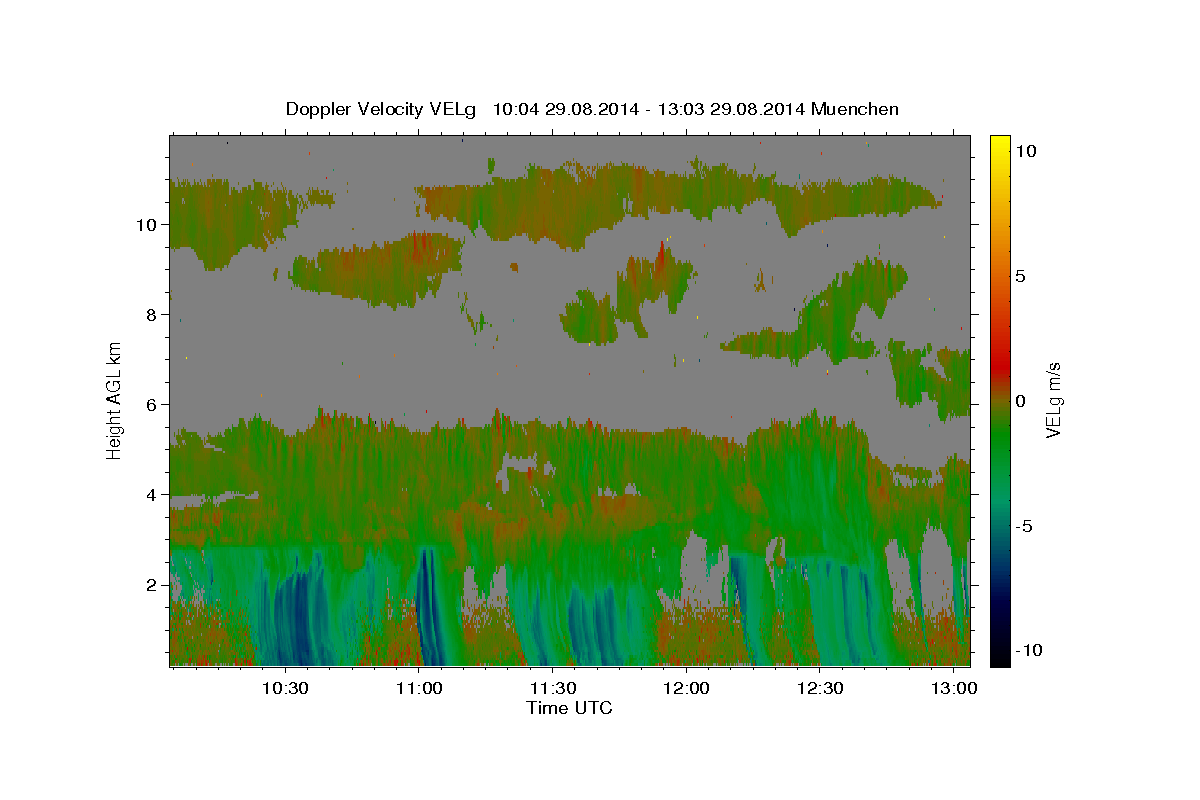The width and height of the screenshot is (1200, 800).
Task: Click the 'Muenchen' location in the title
Action: pyautogui.click(x=855, y=109)
